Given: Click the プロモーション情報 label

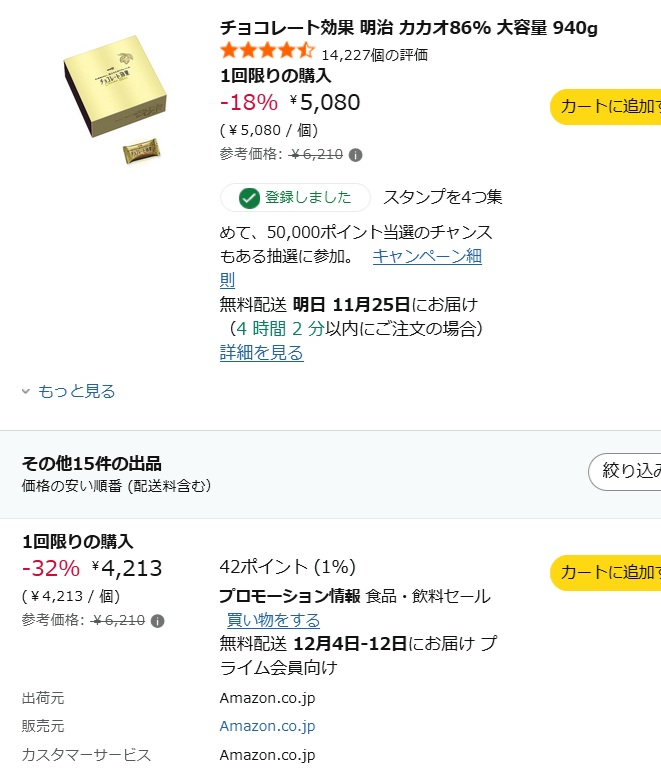Looking at the screenshot, I should point(289,596).
